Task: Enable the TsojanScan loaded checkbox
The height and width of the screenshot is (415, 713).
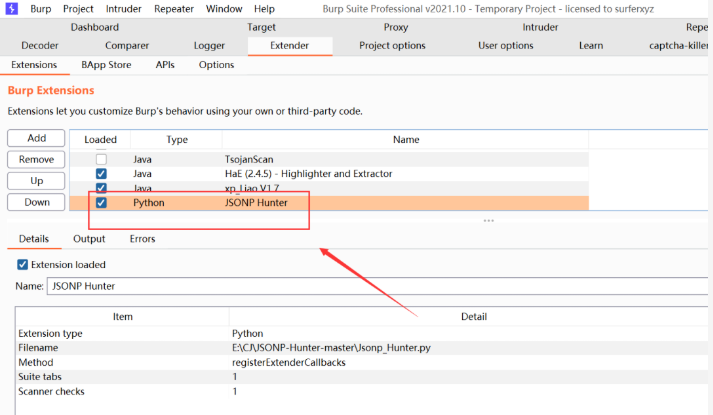Action: pyautogui.click(x=101, y=159)
